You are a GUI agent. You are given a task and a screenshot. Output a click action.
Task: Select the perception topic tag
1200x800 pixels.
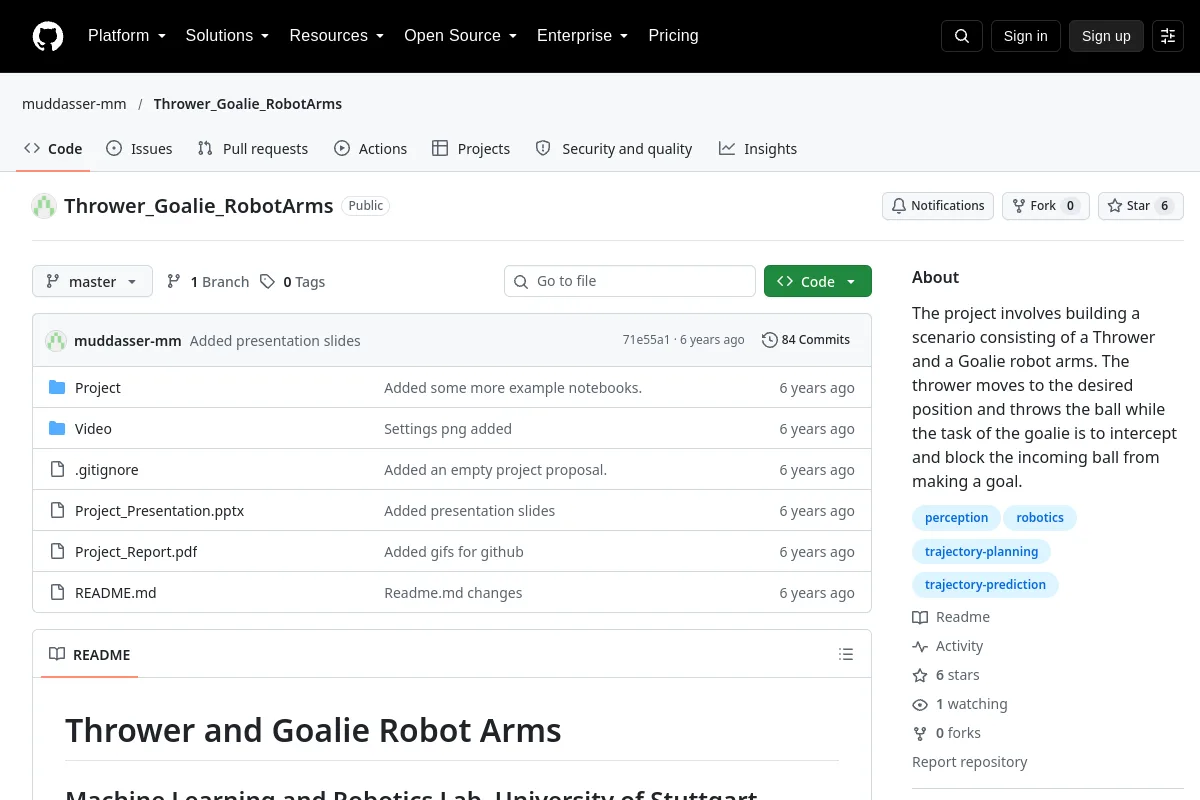click(956, 518)
